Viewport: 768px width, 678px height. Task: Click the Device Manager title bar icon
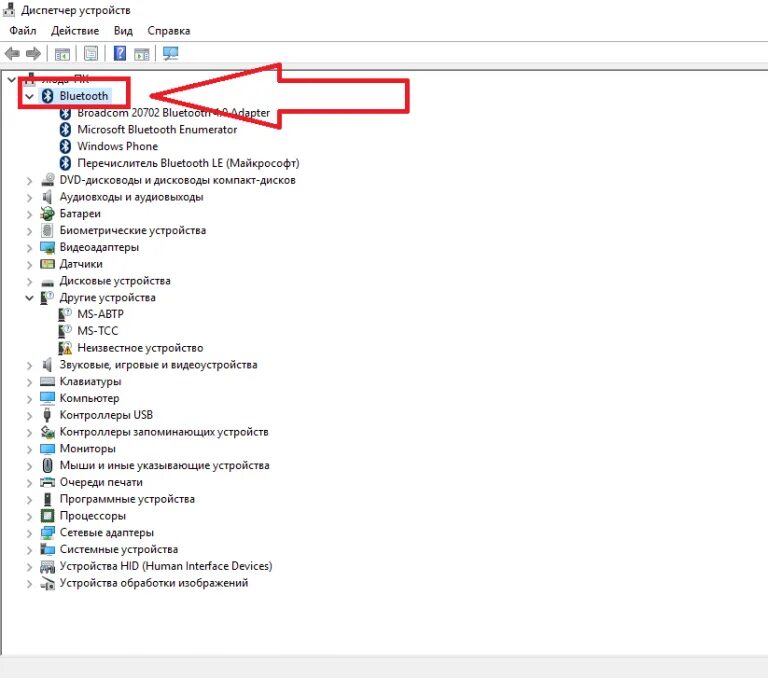pos(9,10)
